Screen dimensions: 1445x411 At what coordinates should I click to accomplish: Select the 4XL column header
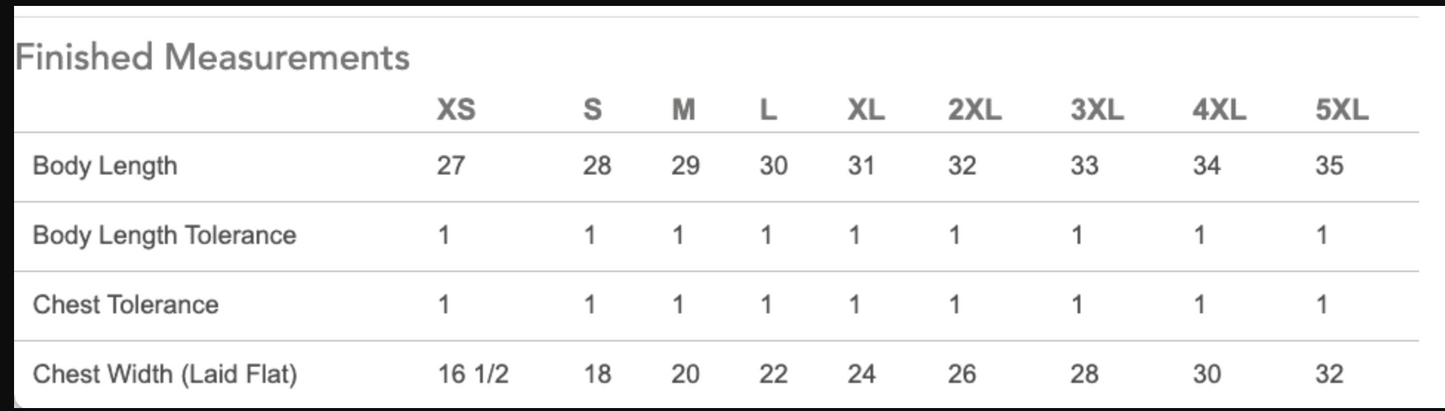pos(1219,110)
